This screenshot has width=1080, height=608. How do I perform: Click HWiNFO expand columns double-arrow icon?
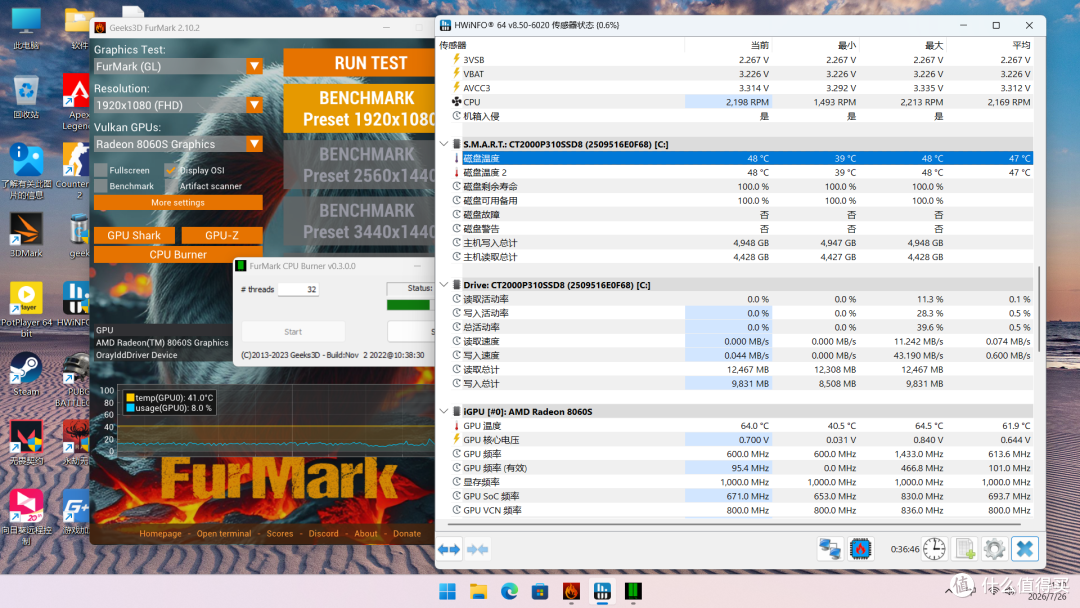coord(450,549)
